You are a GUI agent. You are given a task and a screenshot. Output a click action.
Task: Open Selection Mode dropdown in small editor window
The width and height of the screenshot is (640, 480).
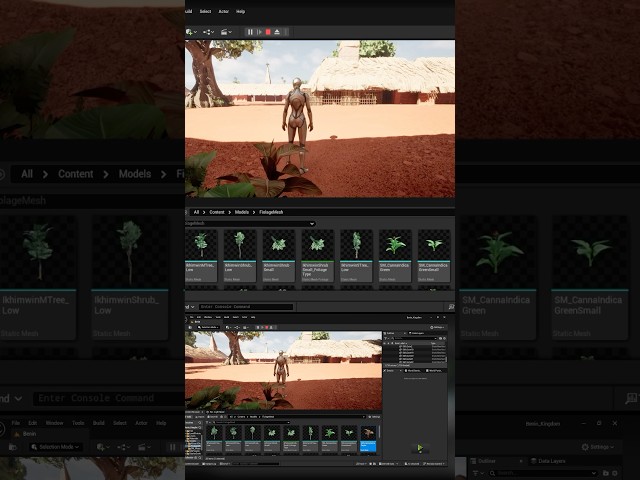click(209, 327)
